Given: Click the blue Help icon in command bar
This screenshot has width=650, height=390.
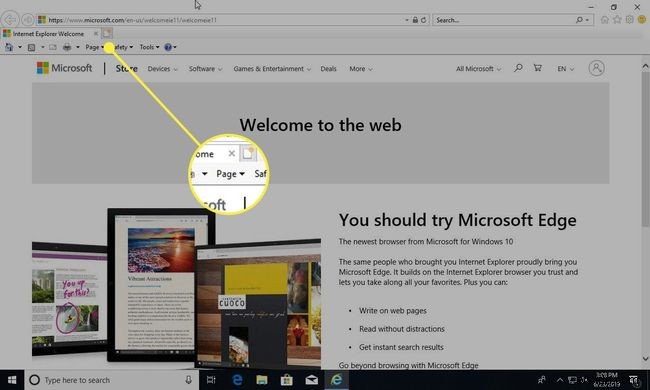Looking at the screenshot, I should pos(168,47).
